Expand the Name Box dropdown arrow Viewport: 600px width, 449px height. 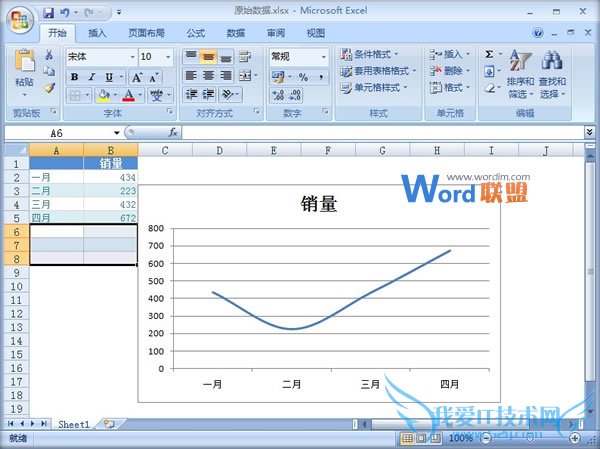117,133
